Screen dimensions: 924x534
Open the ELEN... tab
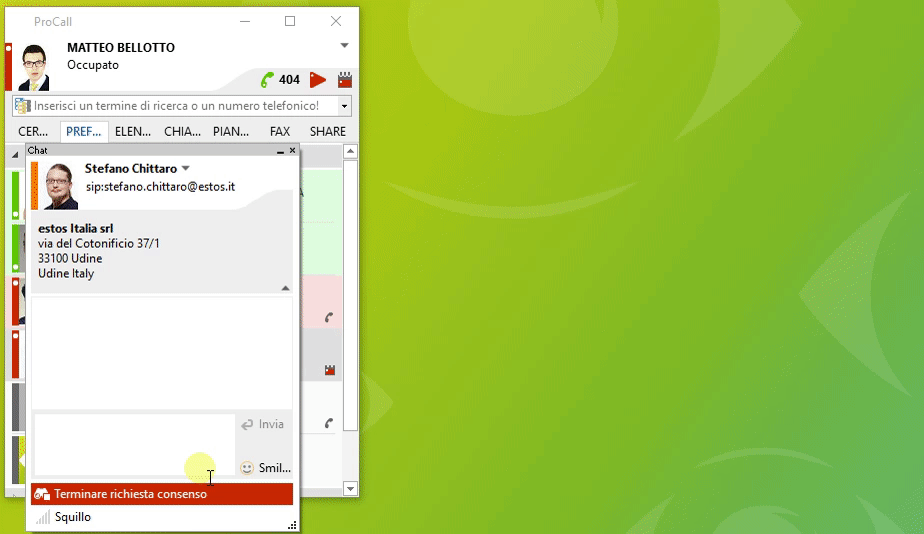133,131
